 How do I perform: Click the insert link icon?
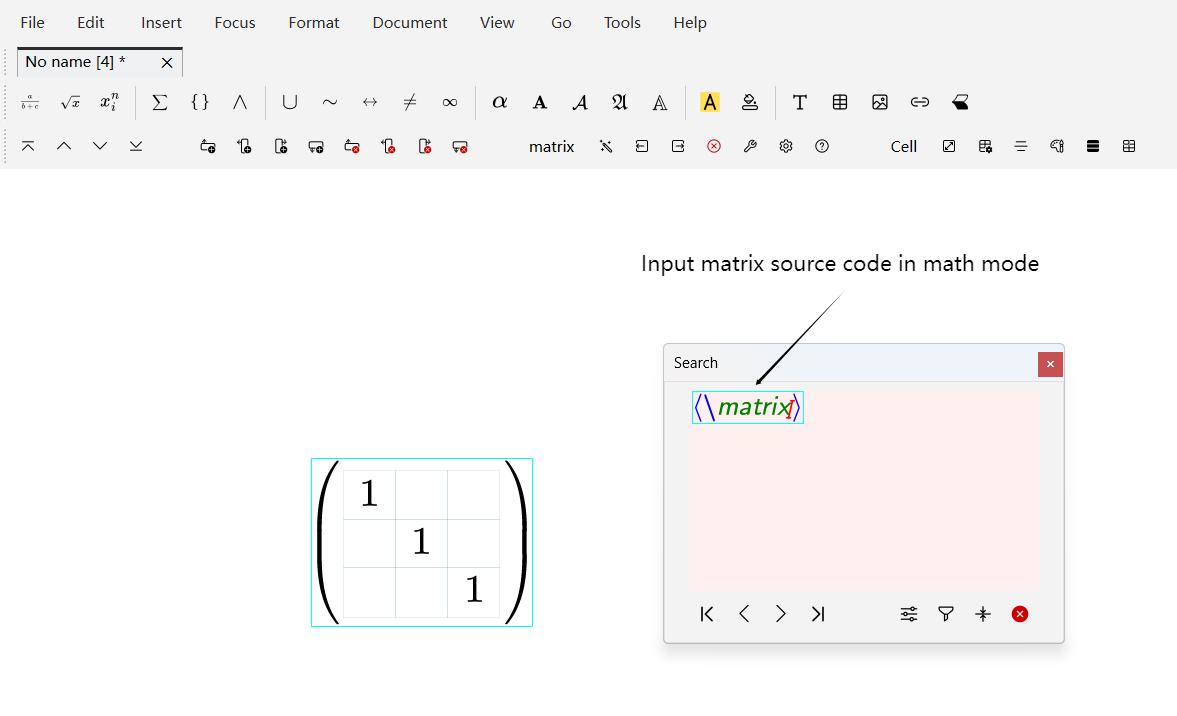[x=920, y=102]
